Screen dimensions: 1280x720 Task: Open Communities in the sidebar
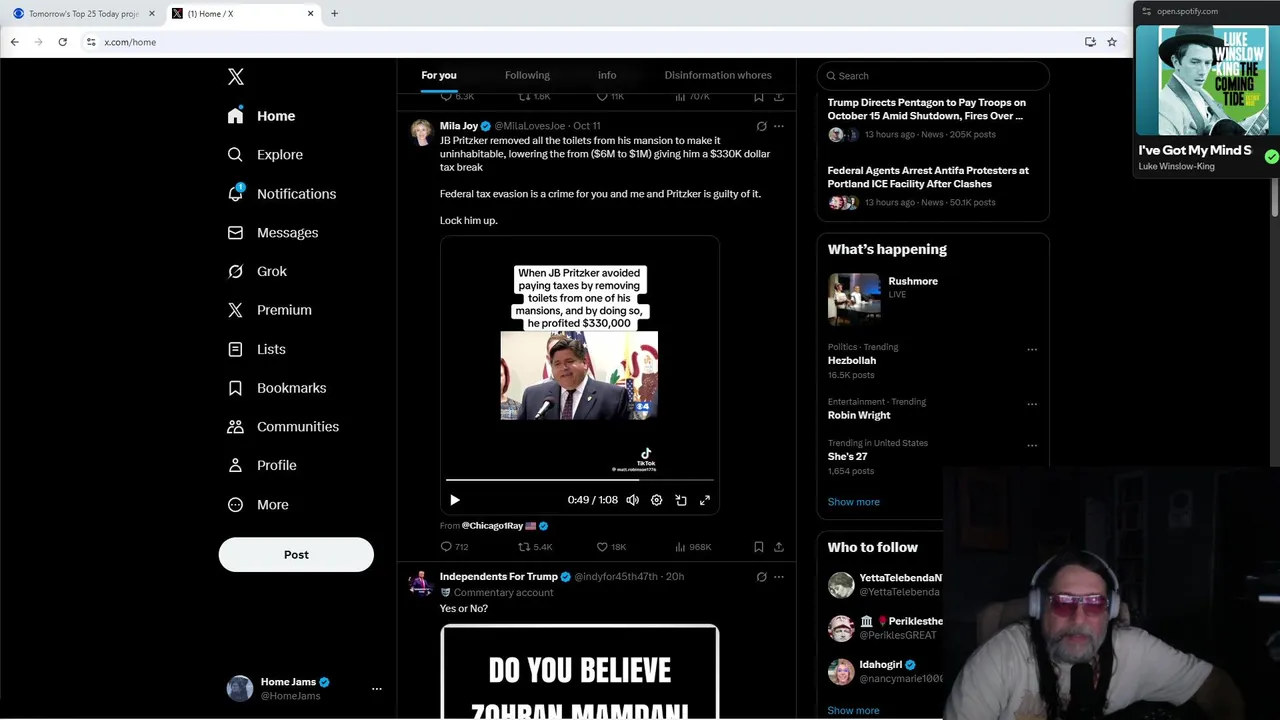point(283,427)
